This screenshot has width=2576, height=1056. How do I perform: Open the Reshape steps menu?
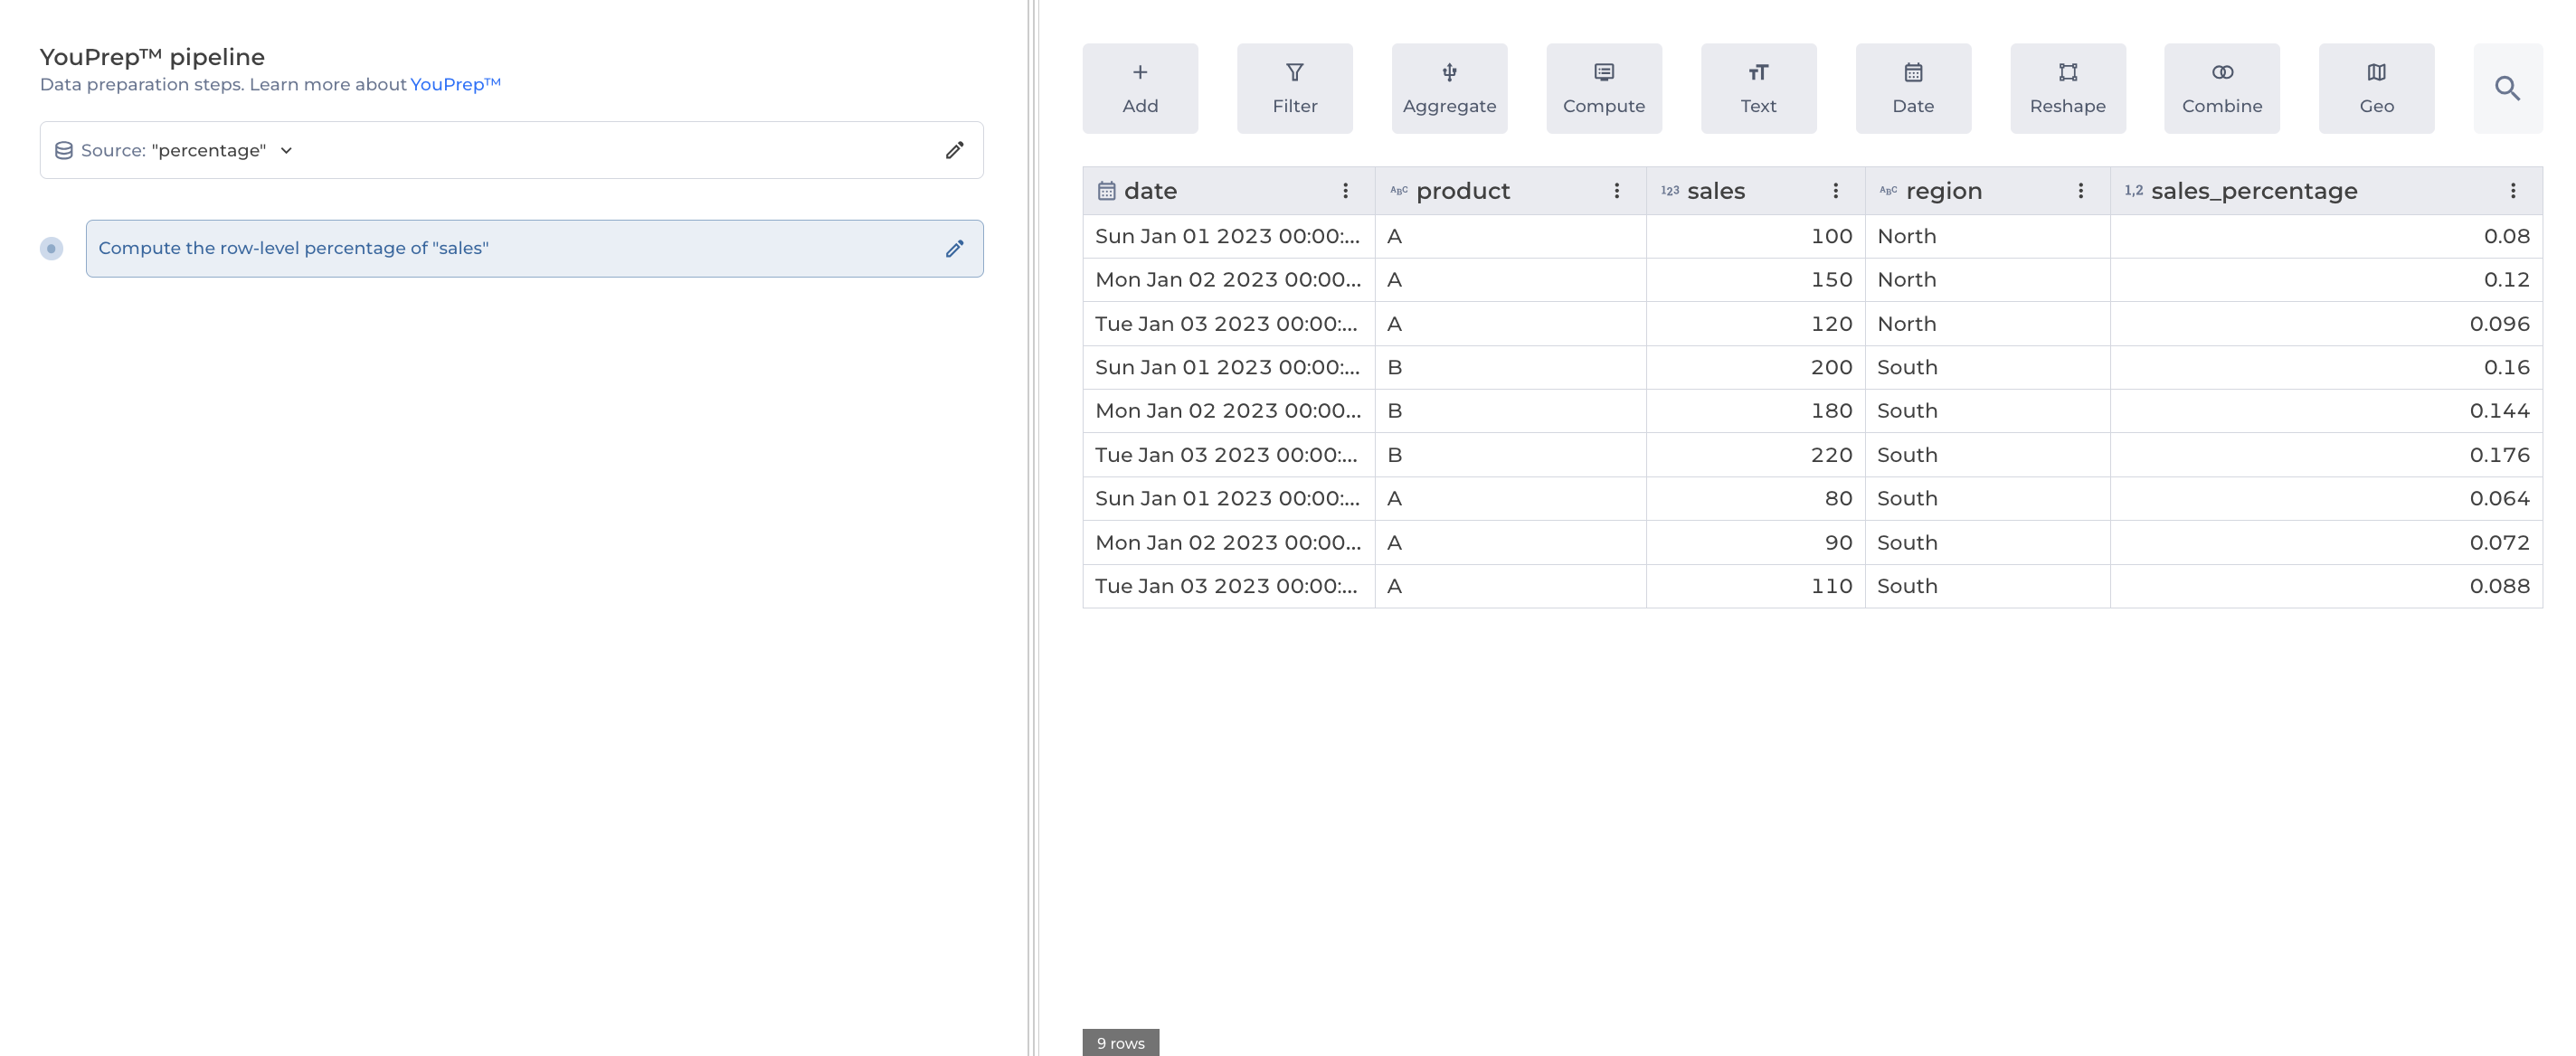coord(2067,88)
